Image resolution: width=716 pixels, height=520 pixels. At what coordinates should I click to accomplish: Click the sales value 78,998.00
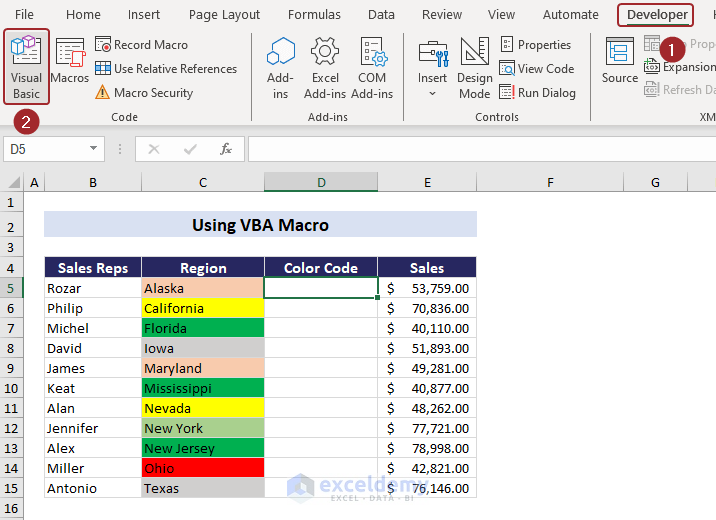427,448
